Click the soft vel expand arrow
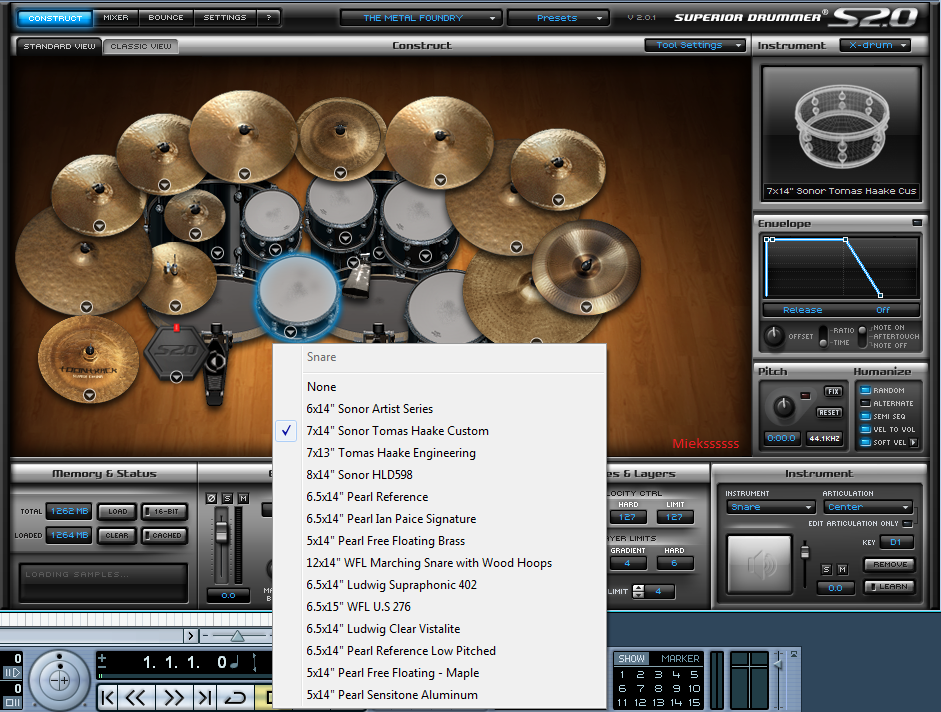The width and height of the screenshot is (941, 712). [x=913, y=442]
